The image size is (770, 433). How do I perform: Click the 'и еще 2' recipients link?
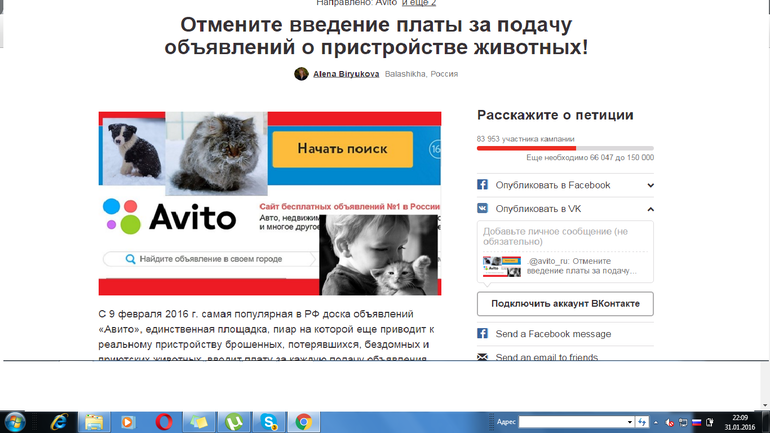pyautogui.click(x=419, y=4)
